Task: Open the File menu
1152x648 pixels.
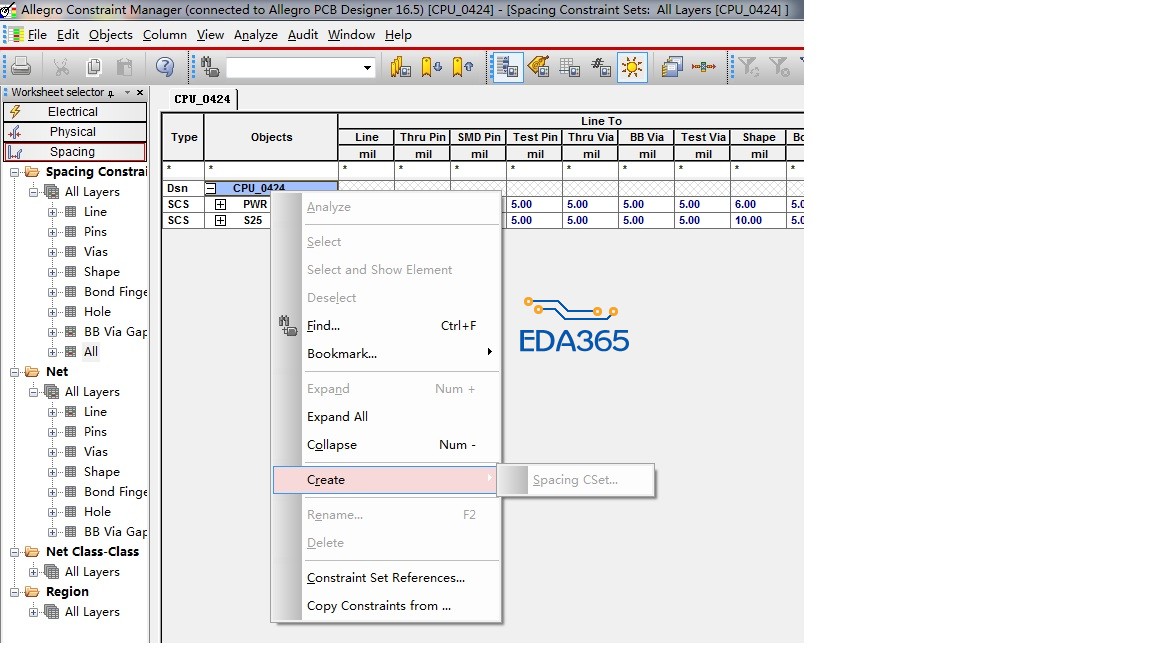Action: click(37, 35)
